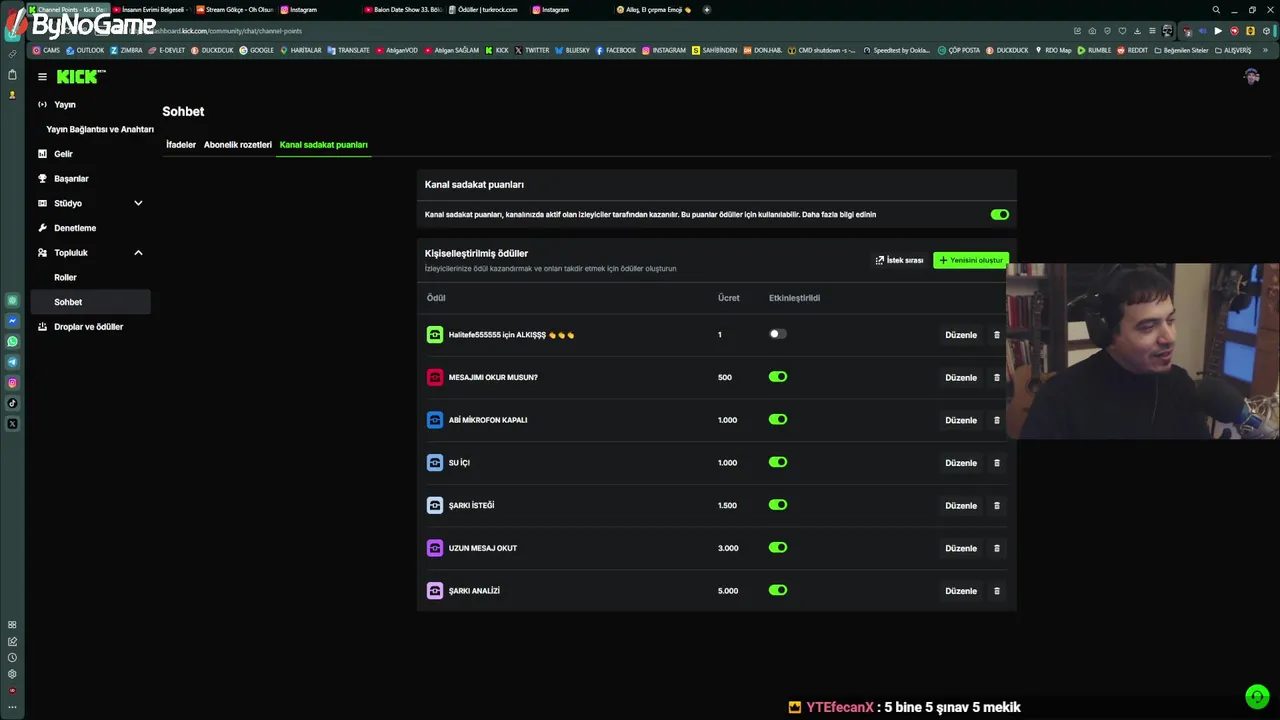Delete the SU İÇ reward
This screenshot has height=720, width=1280.
click(x=996, y=463)
